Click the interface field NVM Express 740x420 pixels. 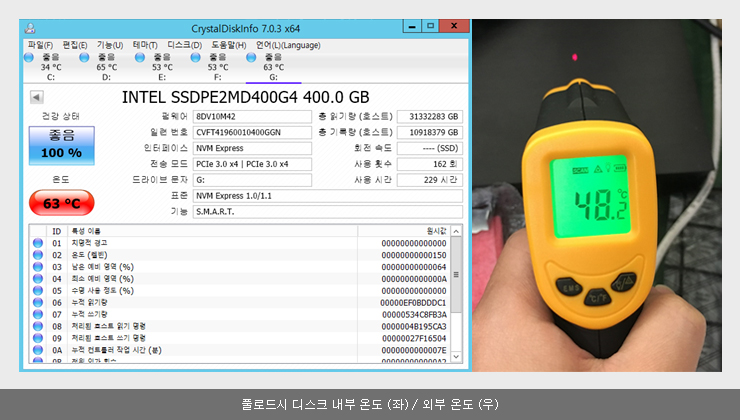(x=252, y=148)
